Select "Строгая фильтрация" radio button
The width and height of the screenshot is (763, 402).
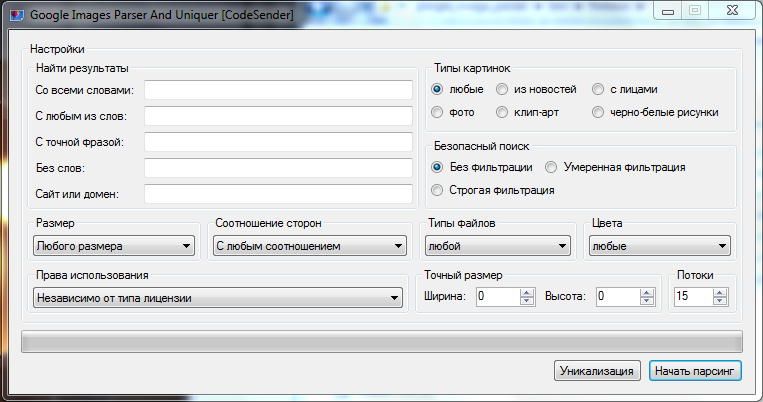pyautogui.click(x=437, y=190)
